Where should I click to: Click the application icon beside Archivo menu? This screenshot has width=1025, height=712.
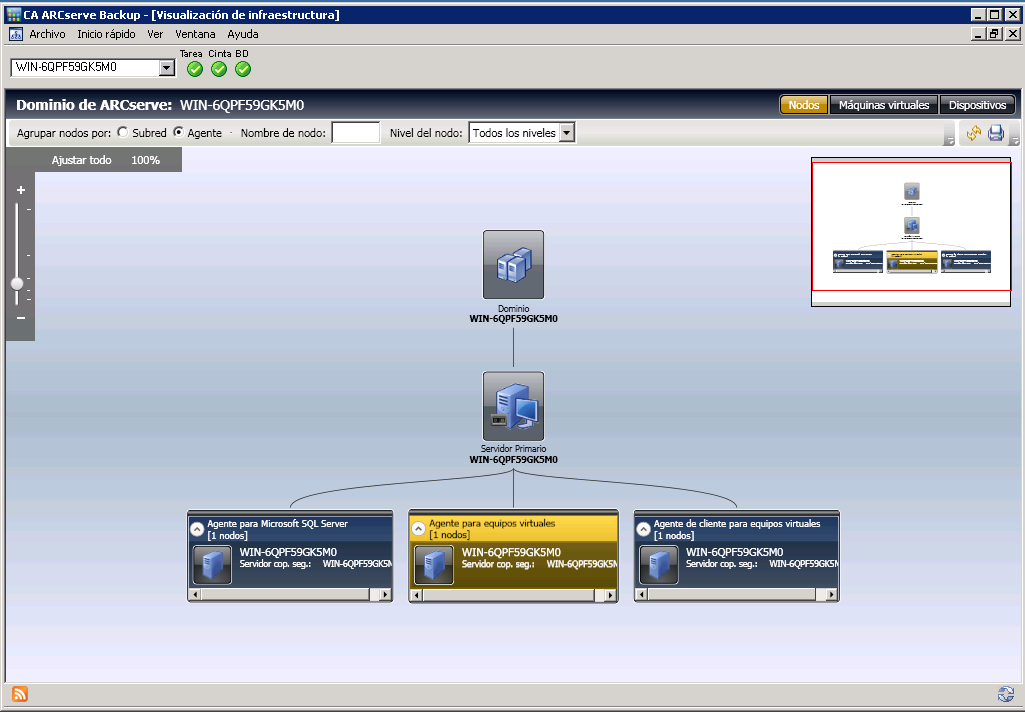click(x=16, y=34)
